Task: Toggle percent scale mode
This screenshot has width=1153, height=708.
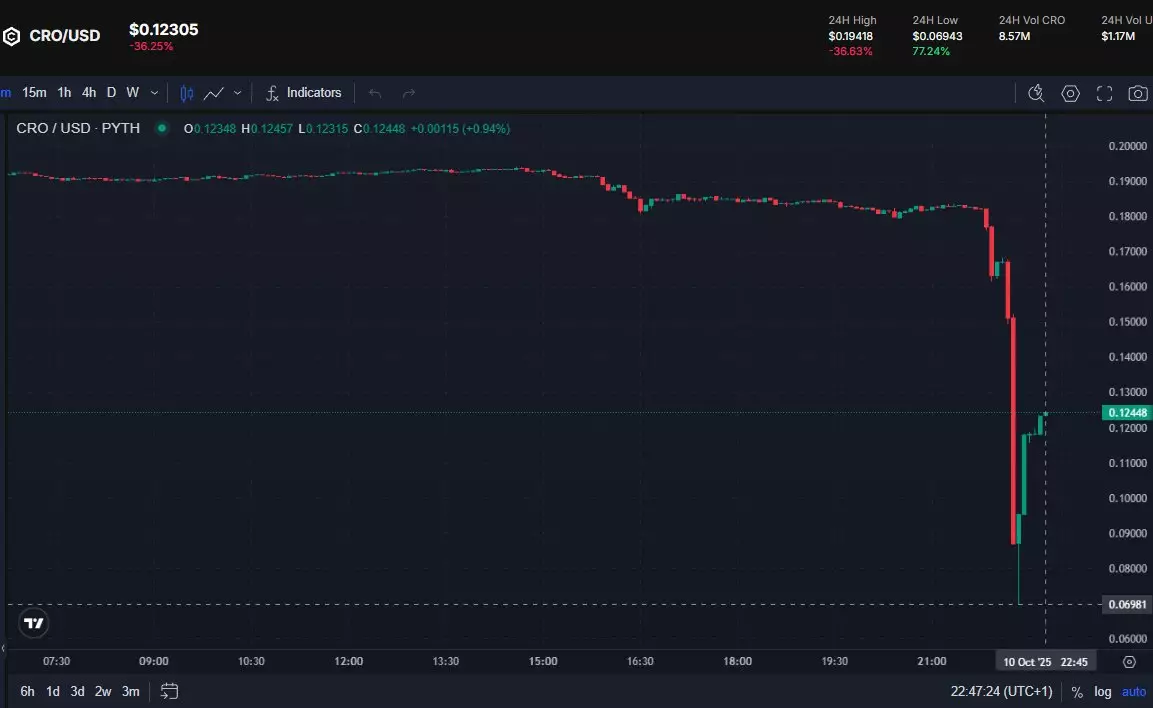Action: click(x=1077, y=692)
